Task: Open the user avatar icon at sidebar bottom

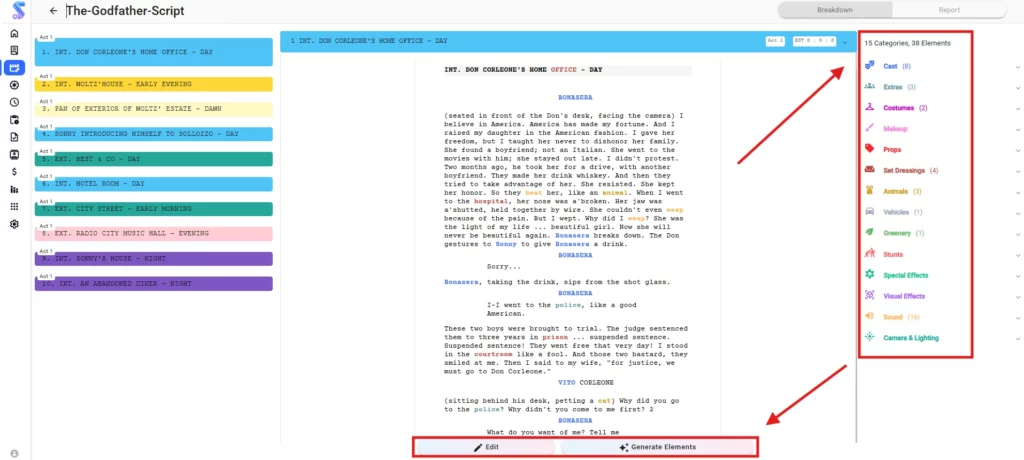Action: (14, 453)
